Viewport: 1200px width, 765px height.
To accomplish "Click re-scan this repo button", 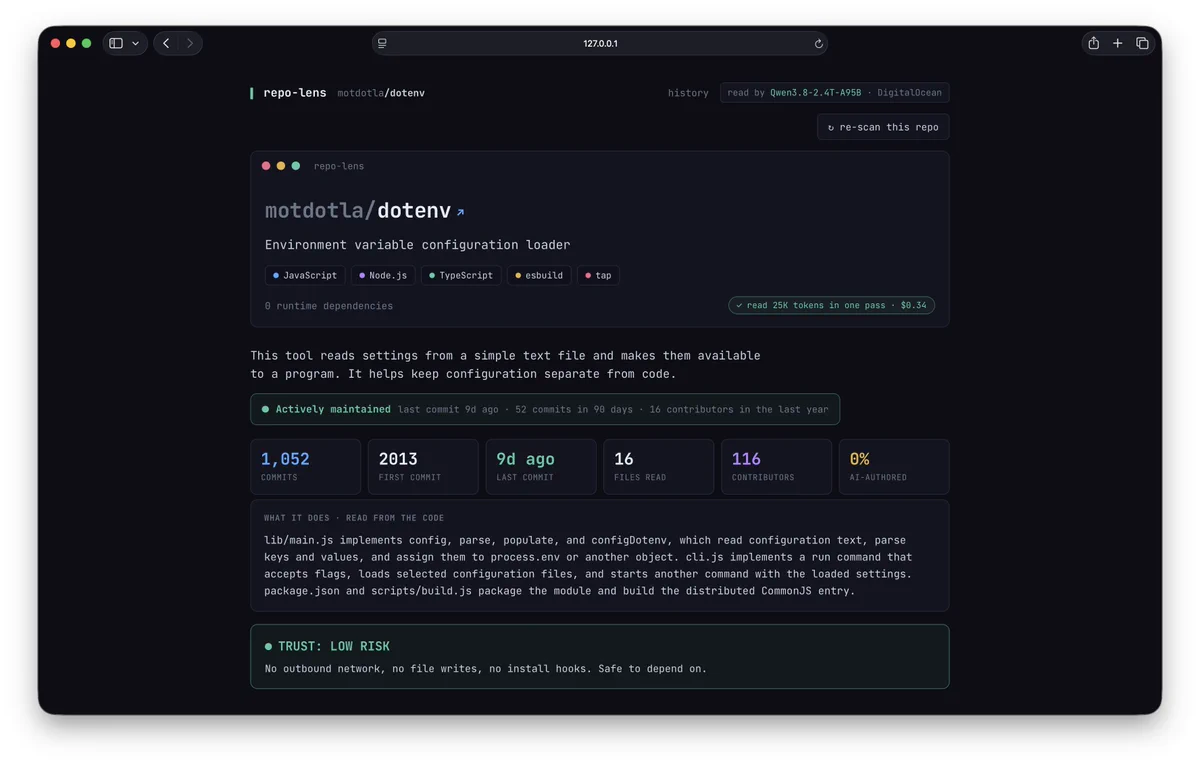I will pos(883,127).
